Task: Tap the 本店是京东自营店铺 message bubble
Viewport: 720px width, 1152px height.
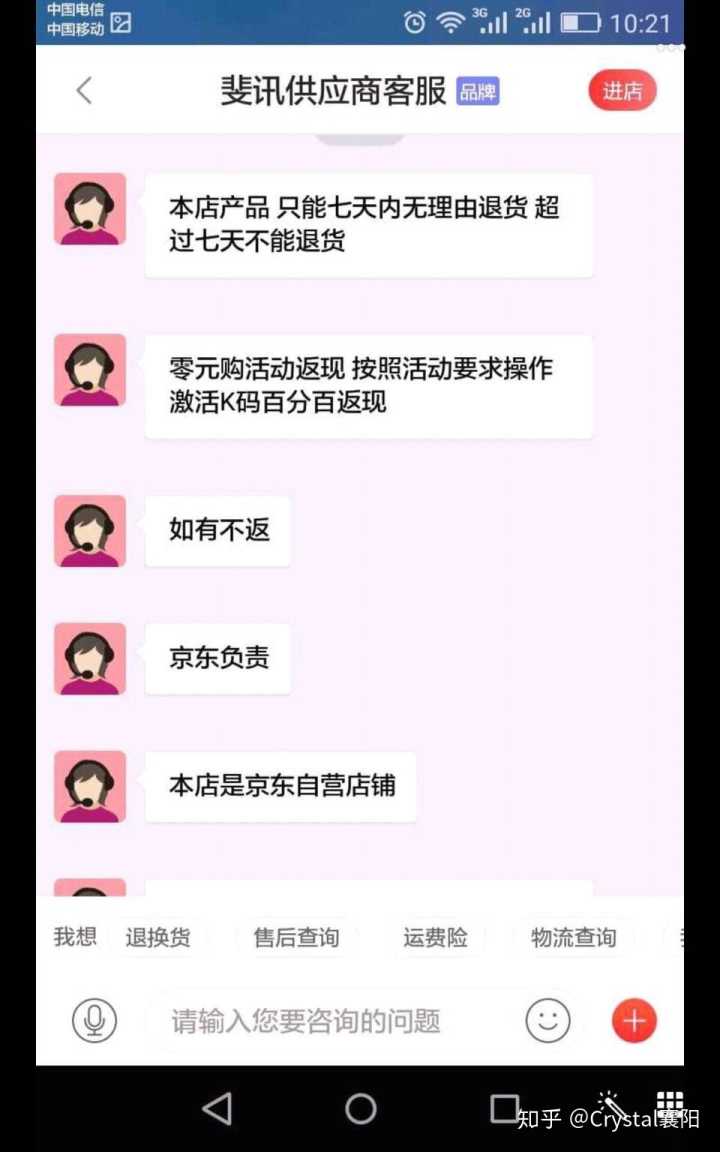Action: coord(281,786)
